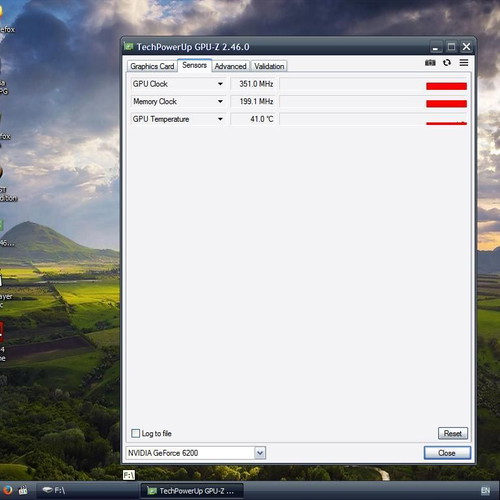The image size is (500, 500).
Task: Open the F:\ taskbar window button
Action: [x=87, y=490]
